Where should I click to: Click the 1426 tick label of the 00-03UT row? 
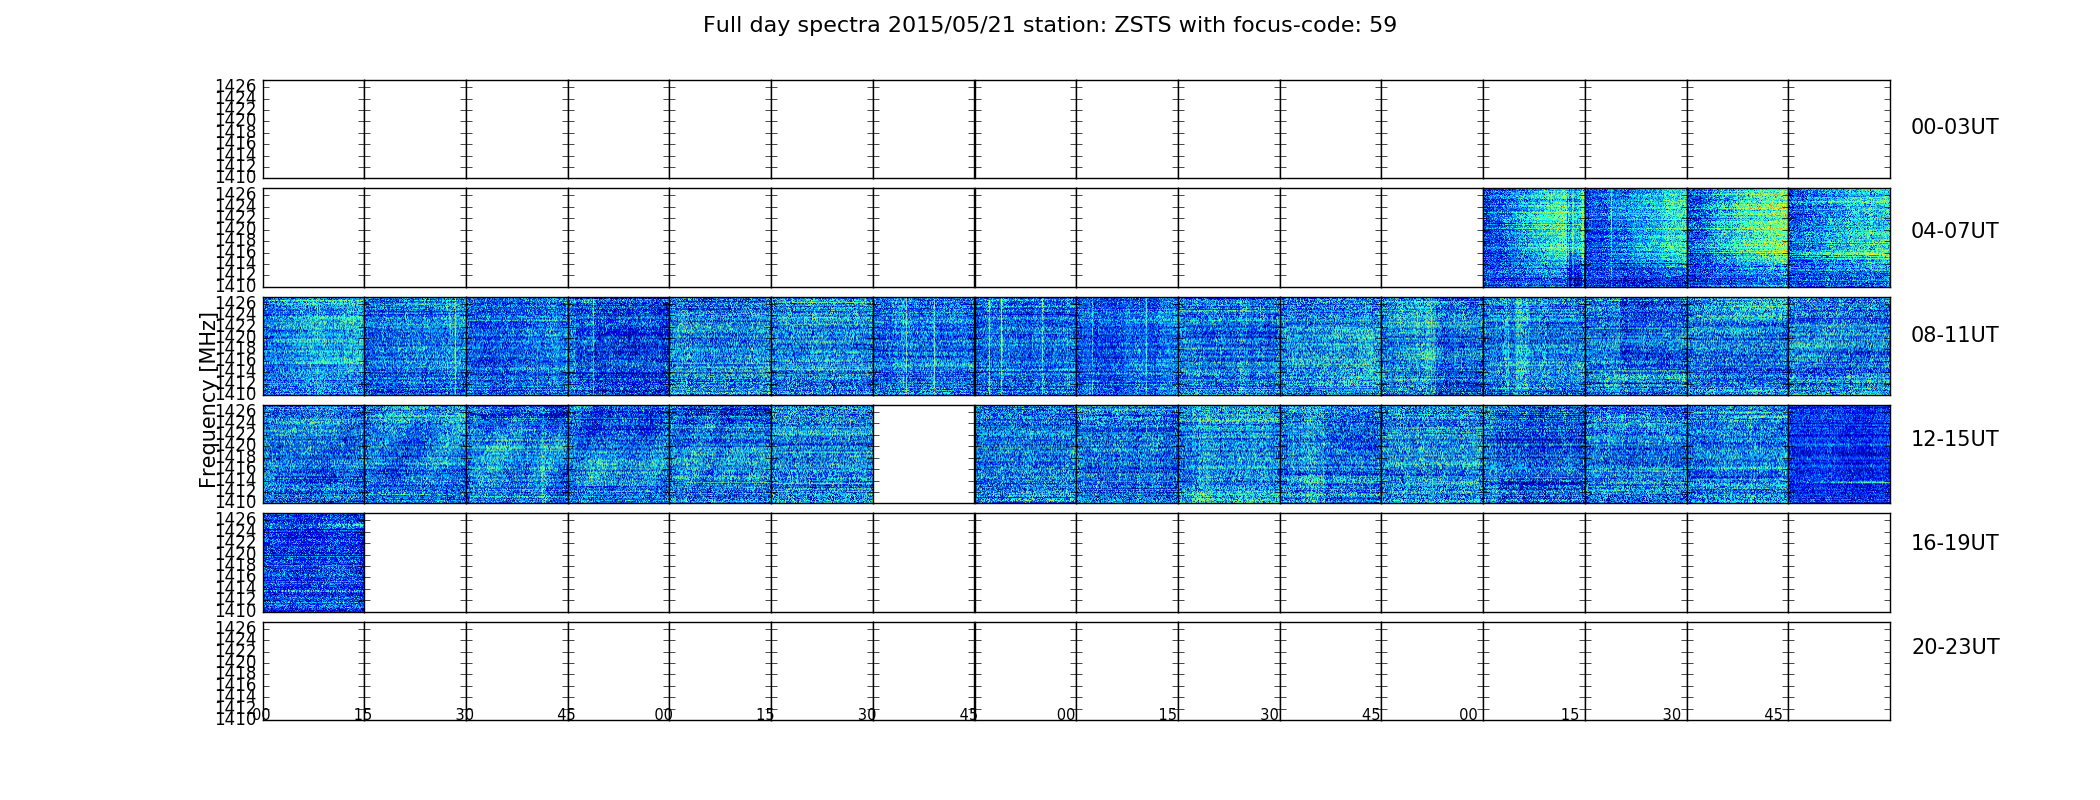coord(236,86)
